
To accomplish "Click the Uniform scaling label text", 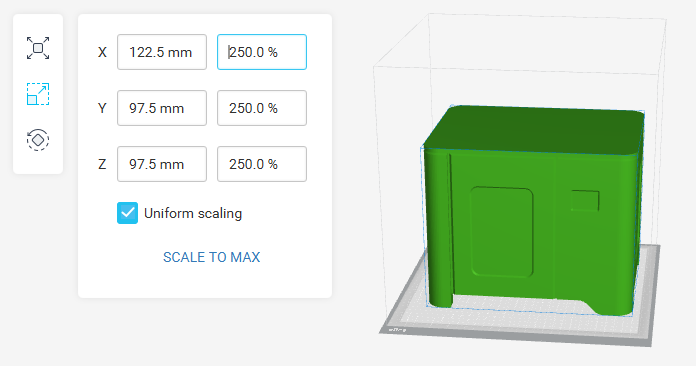I will point(193,213).
